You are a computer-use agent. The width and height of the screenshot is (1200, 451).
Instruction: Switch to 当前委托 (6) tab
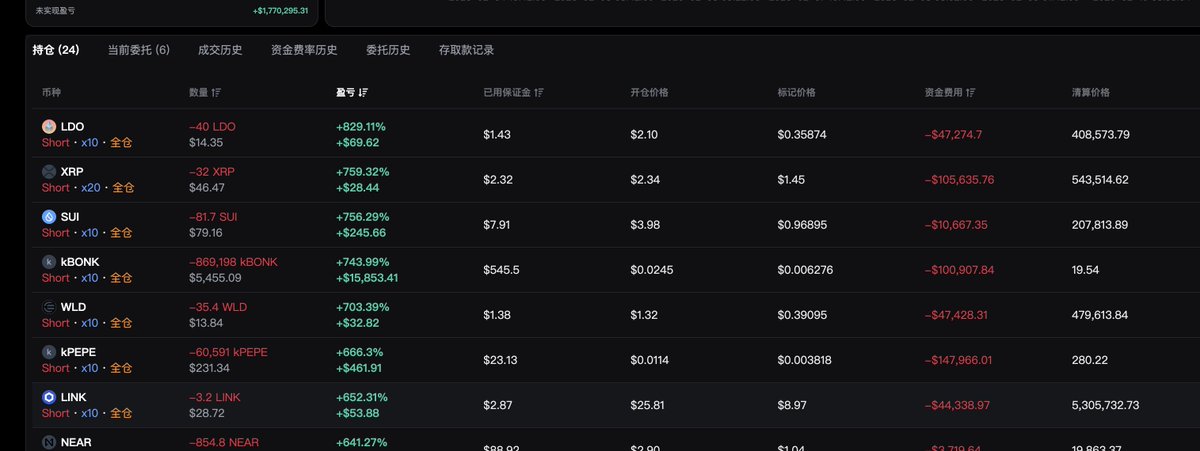pos(139,50)
